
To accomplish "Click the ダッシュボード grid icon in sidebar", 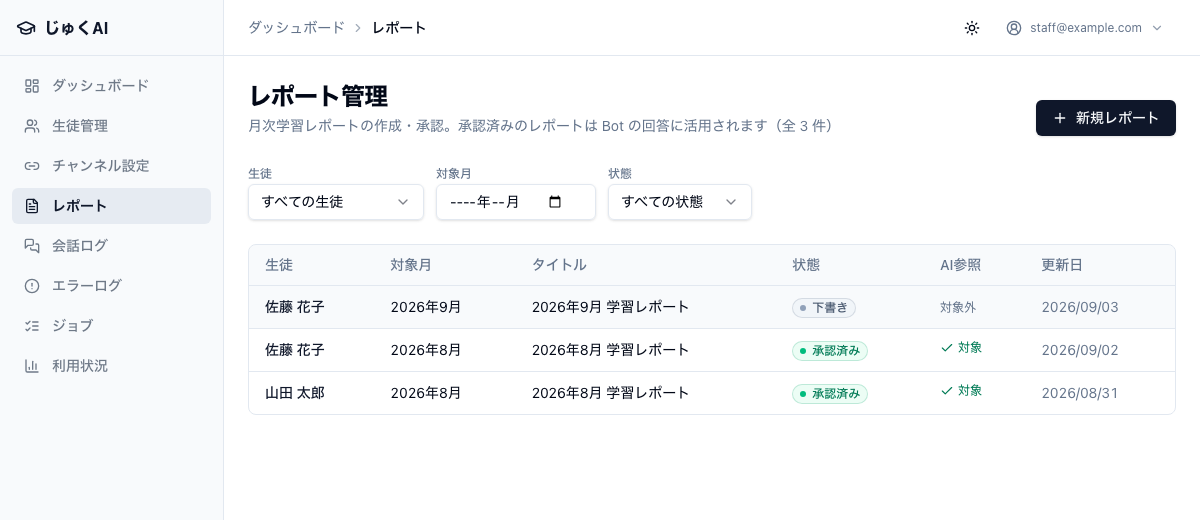I will click(x=32, y=86).
